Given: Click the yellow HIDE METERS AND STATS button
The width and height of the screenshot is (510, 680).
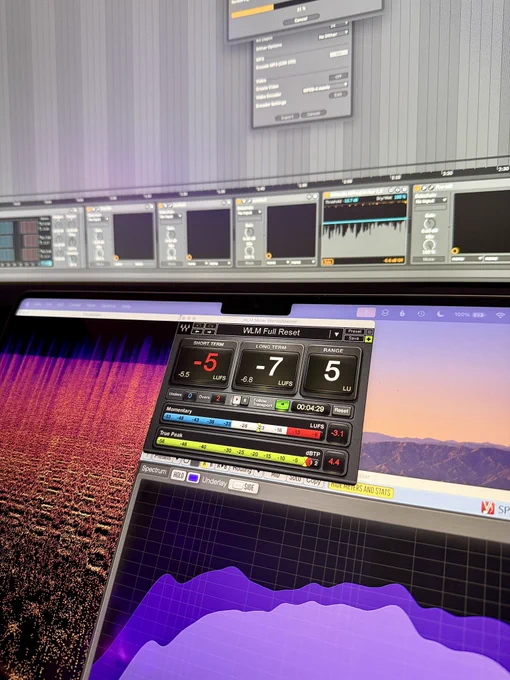Looking at the screenshot, I should (x=361, y=490).
